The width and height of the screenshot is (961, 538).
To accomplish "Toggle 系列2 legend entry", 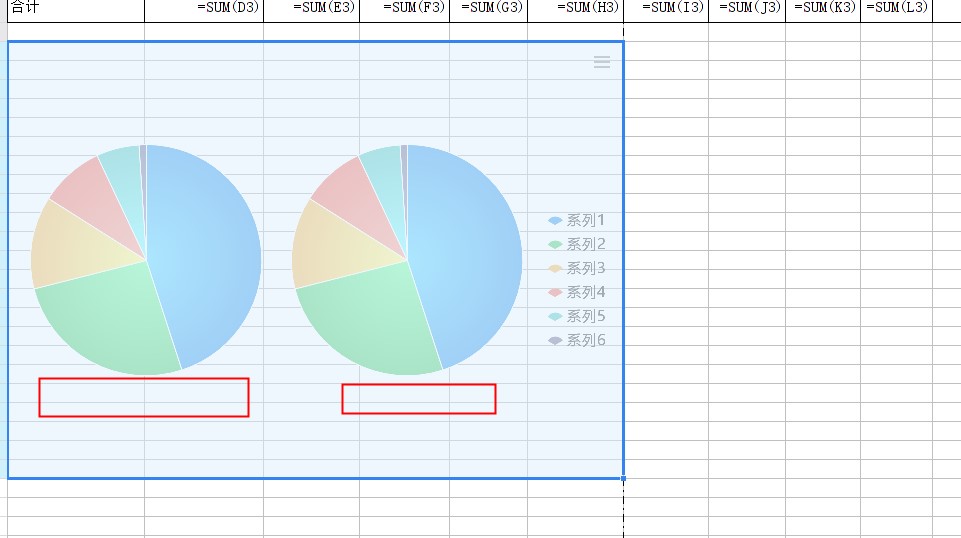I will click(577, 244).
